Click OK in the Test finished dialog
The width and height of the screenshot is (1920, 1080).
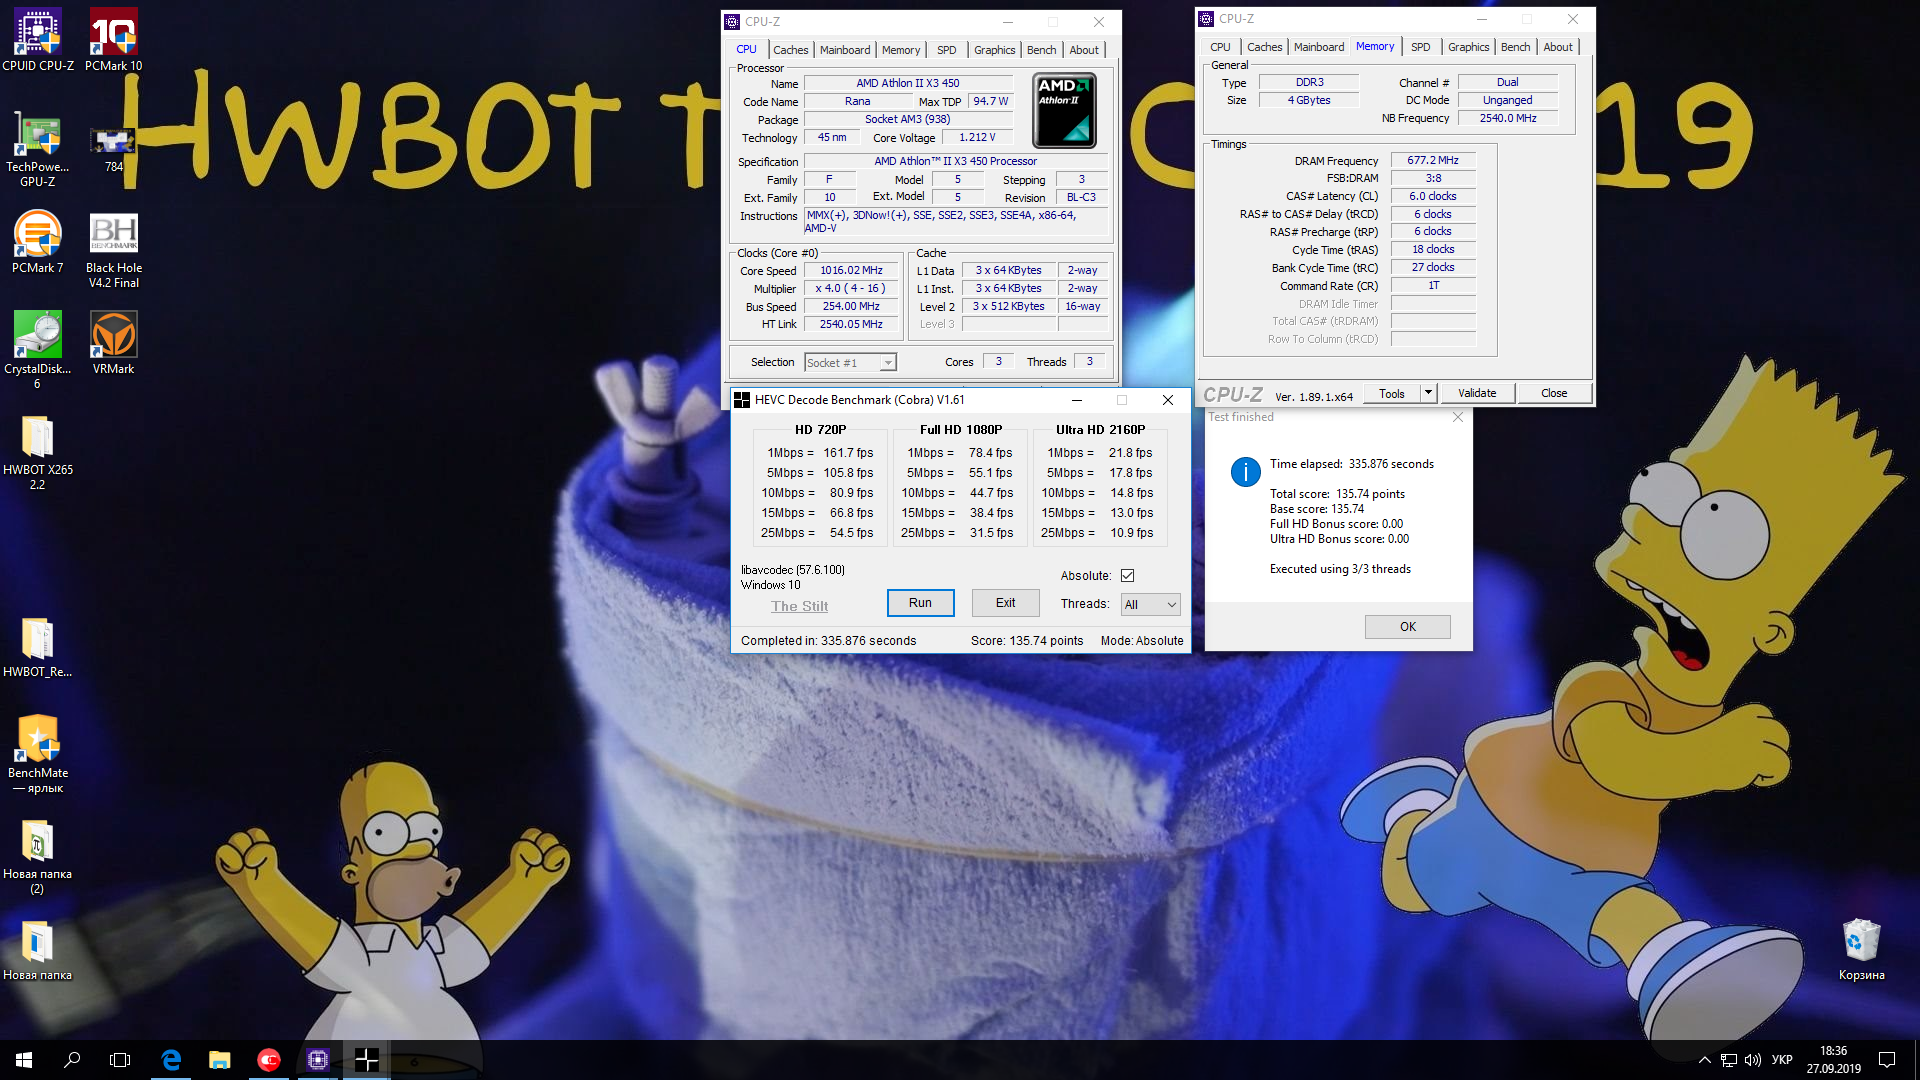1407,627
